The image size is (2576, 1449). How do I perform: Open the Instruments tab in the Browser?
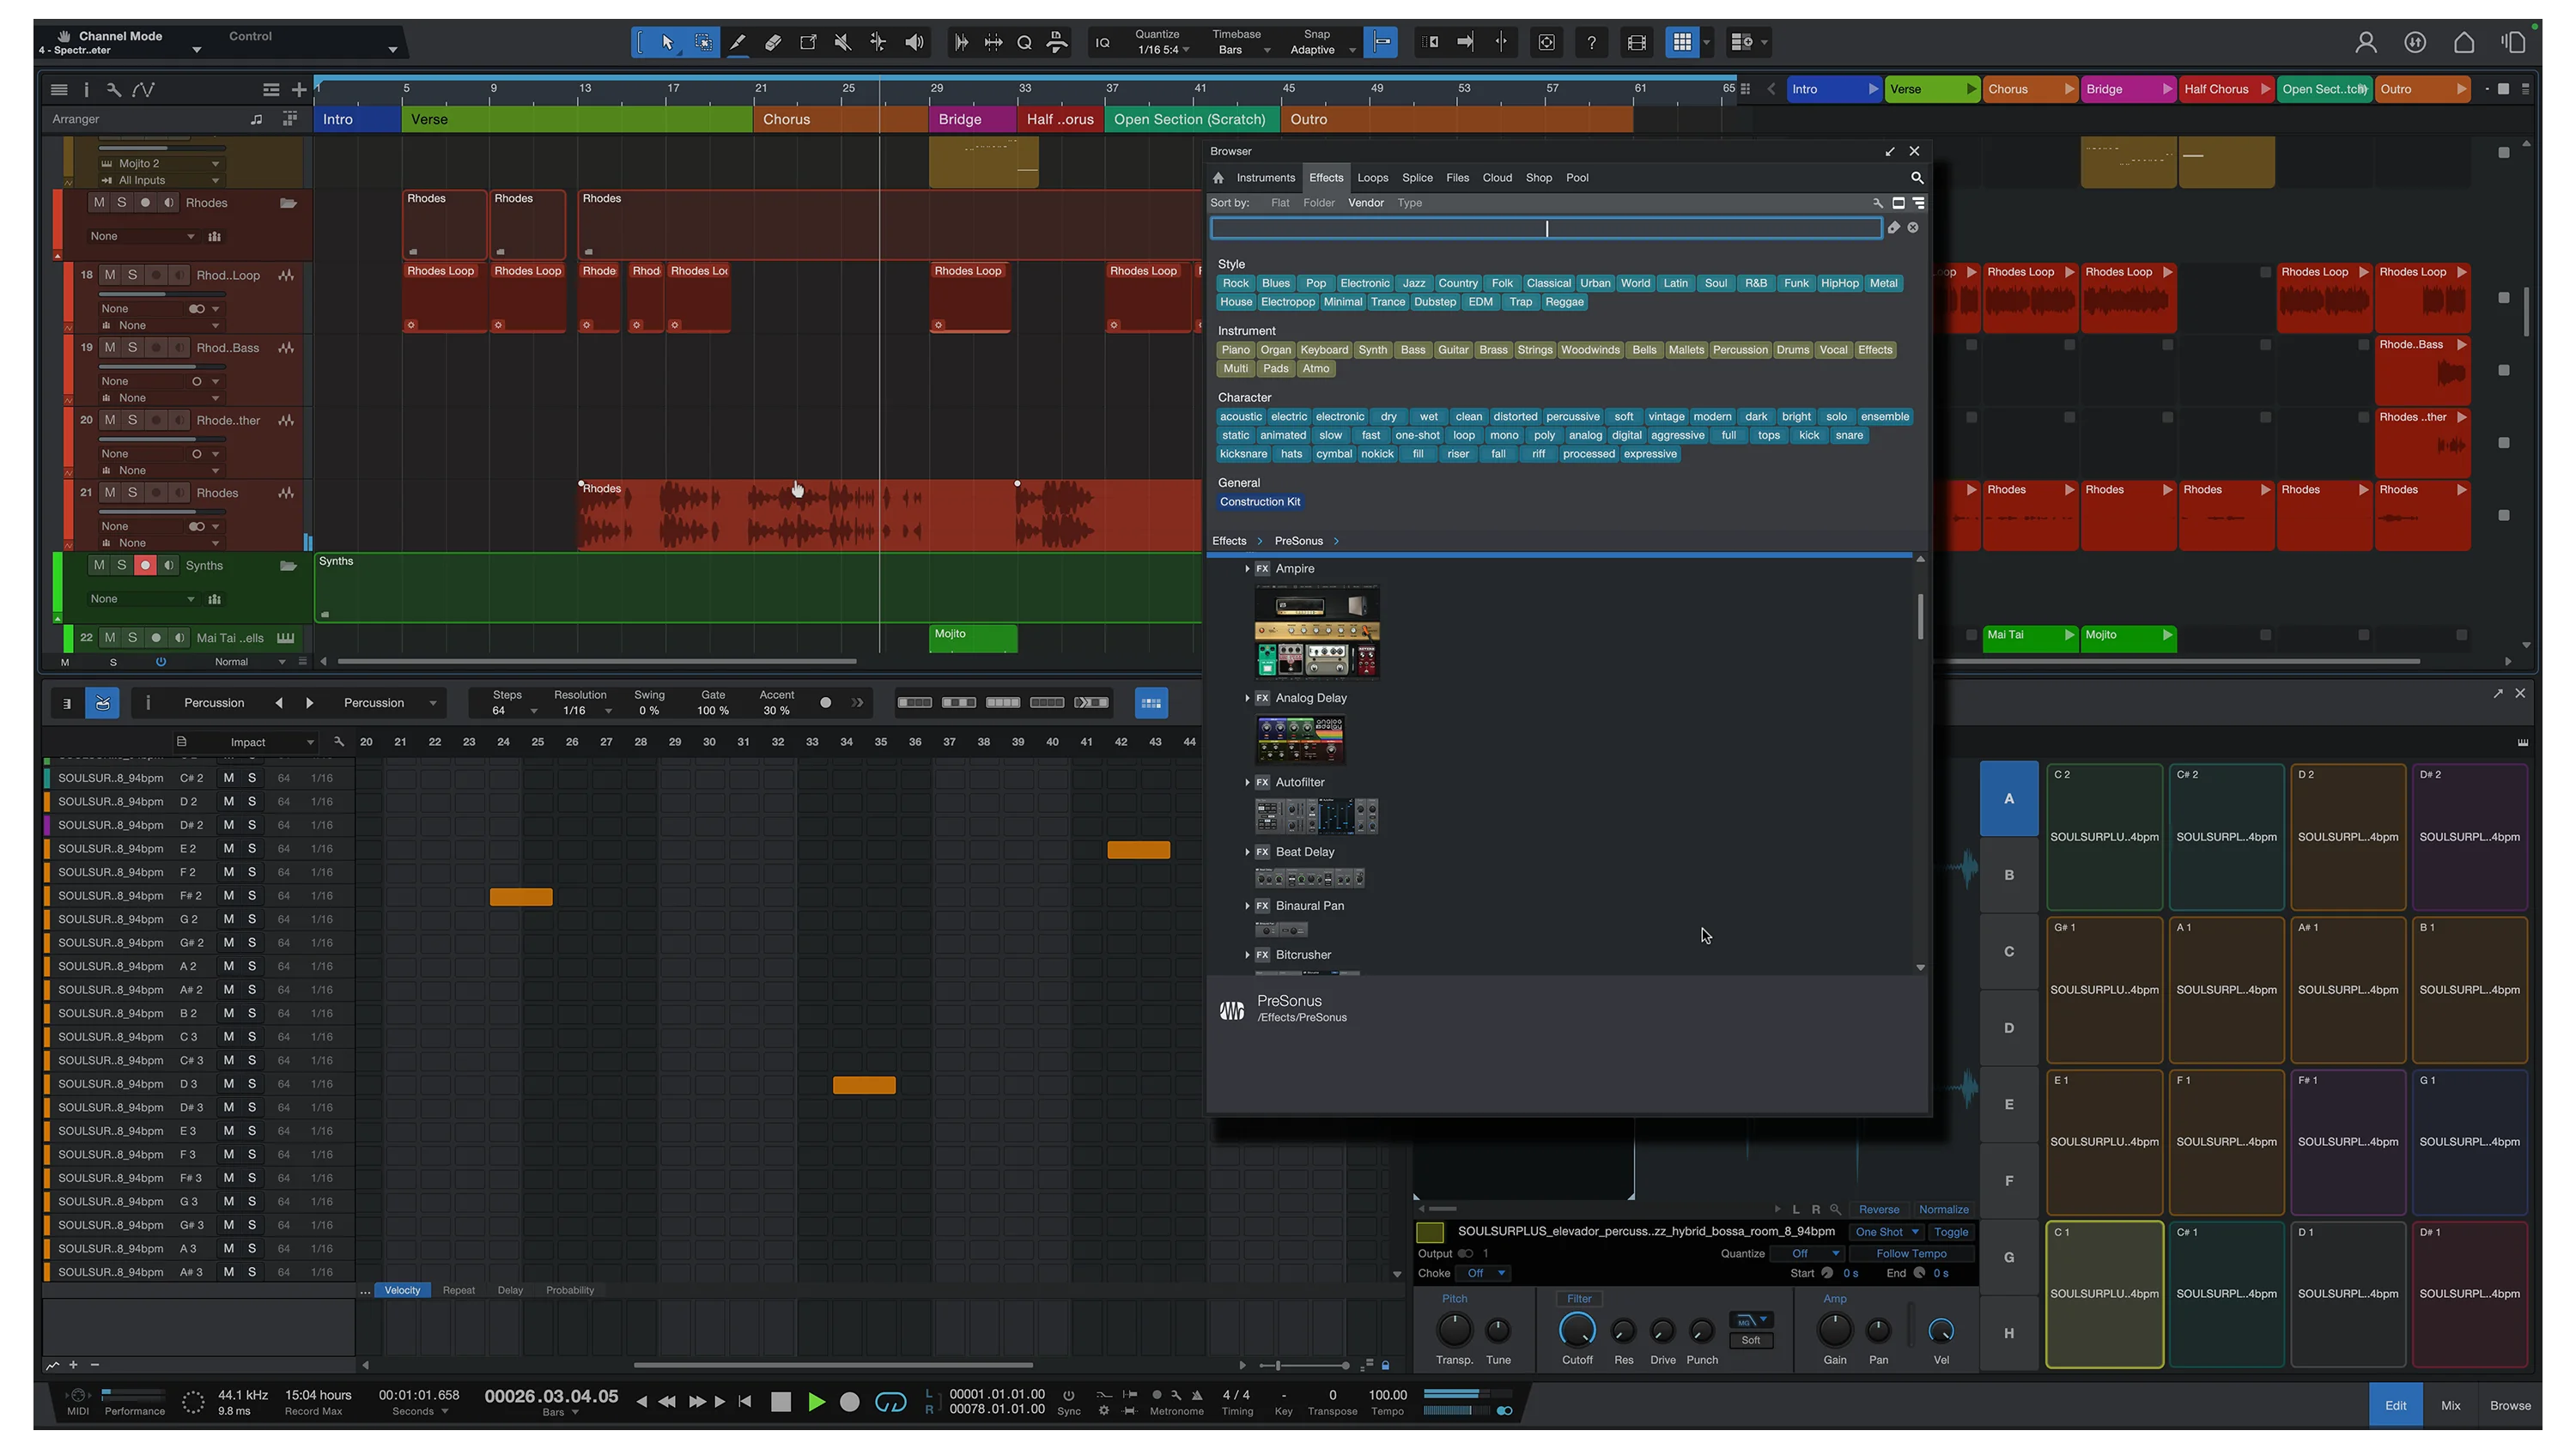click(1266, 177)
